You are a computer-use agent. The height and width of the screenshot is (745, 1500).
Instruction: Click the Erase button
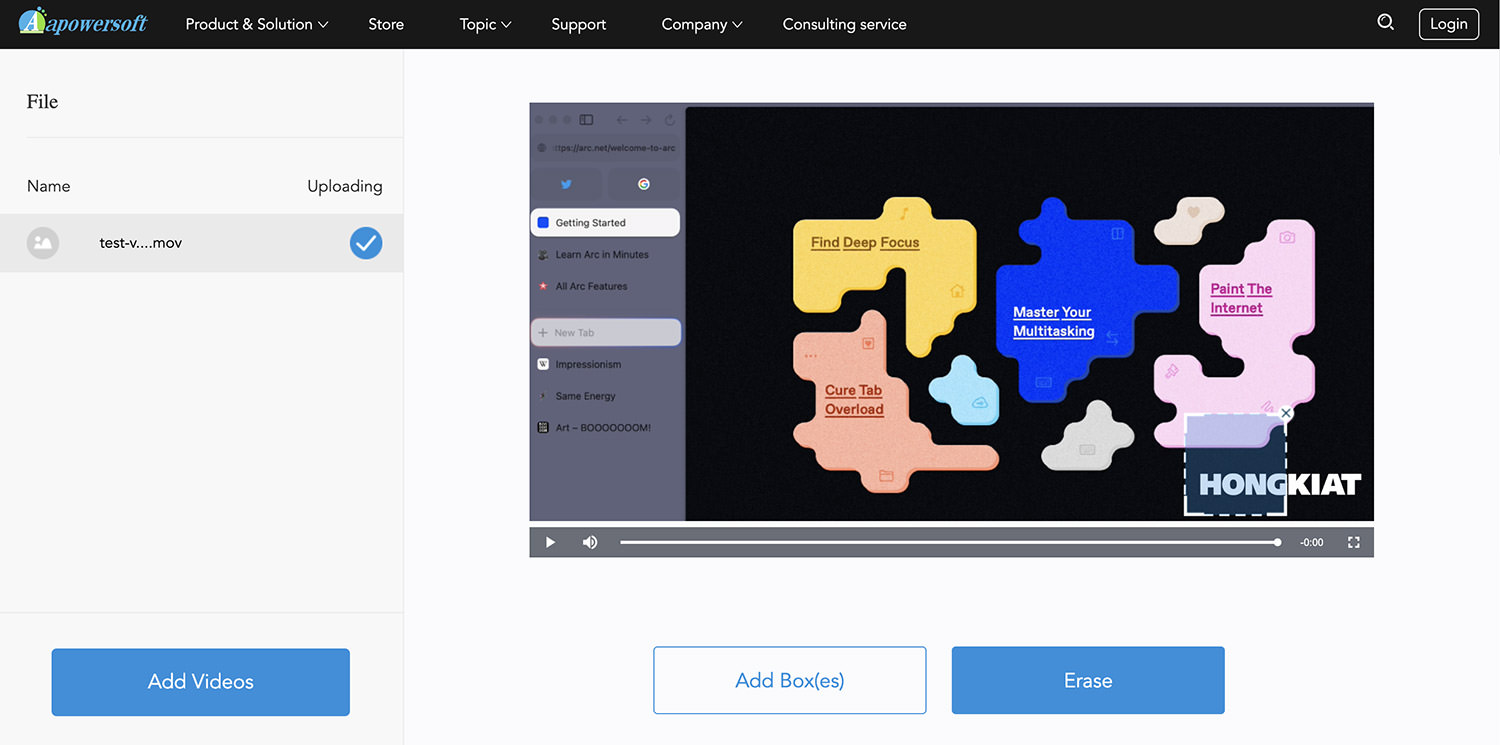(x=1088, y=680)
